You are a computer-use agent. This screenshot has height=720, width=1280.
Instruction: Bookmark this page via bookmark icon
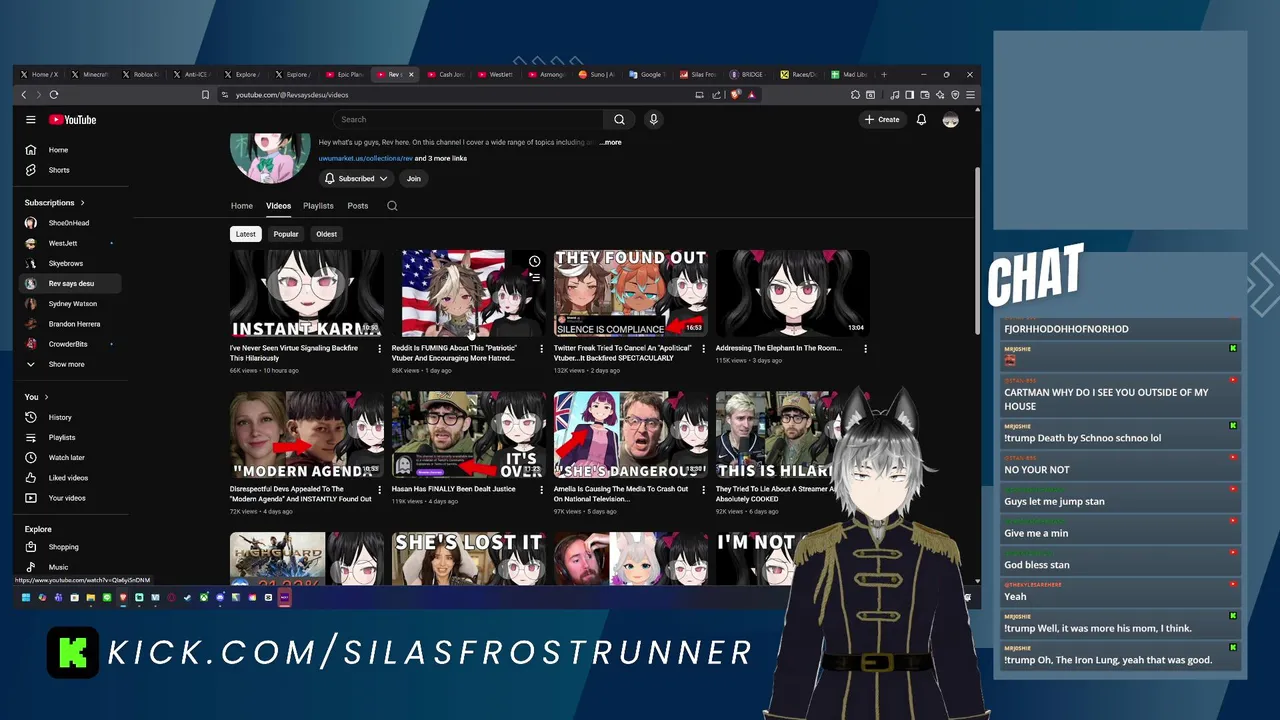pos(205,95)
